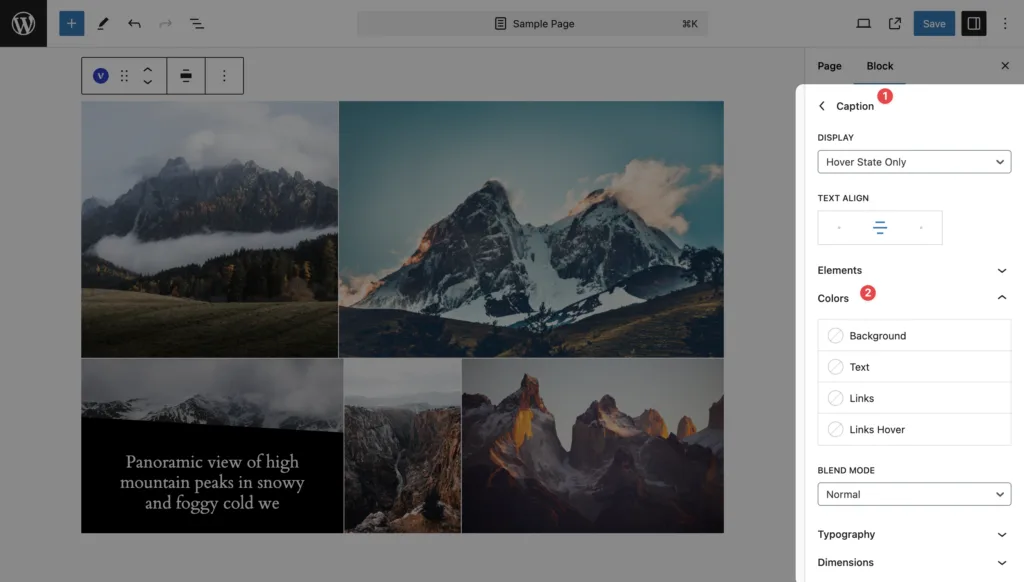The width and height of the screenshot is (1024, 582).
Task: Undo the last change
Action: (134, 24)
